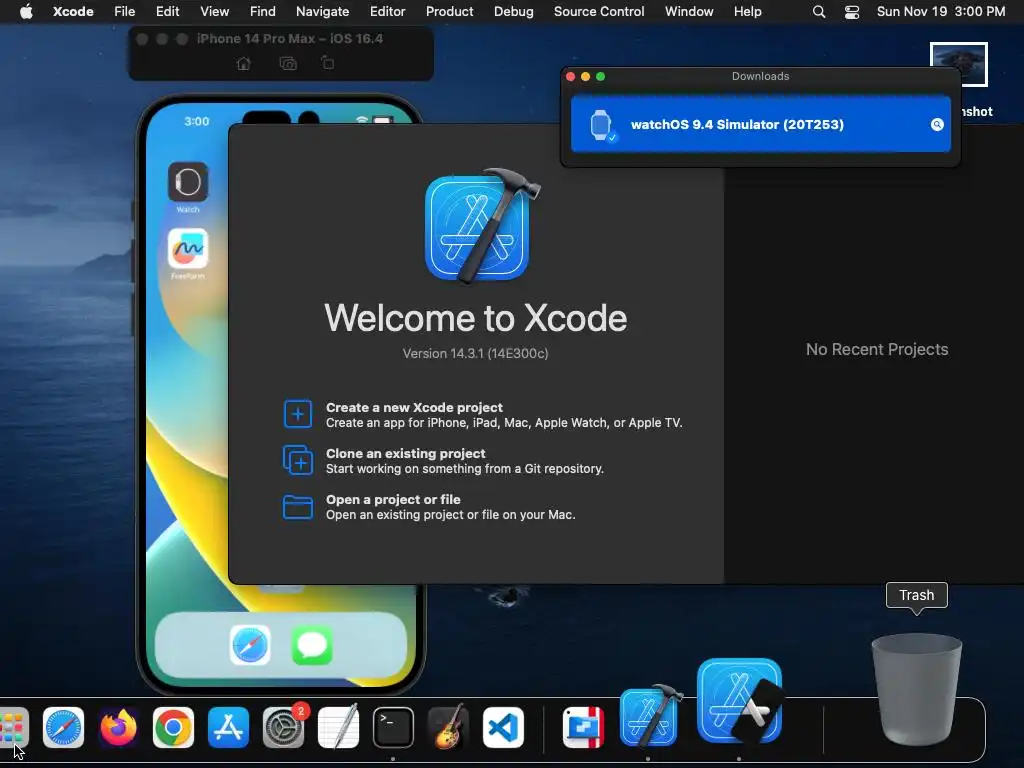Click the Simulator rotate device icon

tap(328, 63)
